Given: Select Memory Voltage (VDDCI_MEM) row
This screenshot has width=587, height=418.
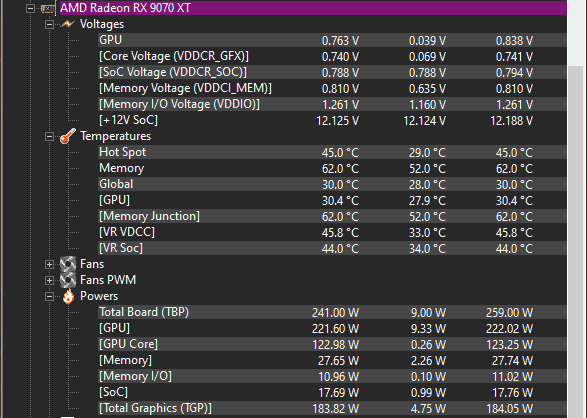Looking at the screenshot, I should pos(332,88).
